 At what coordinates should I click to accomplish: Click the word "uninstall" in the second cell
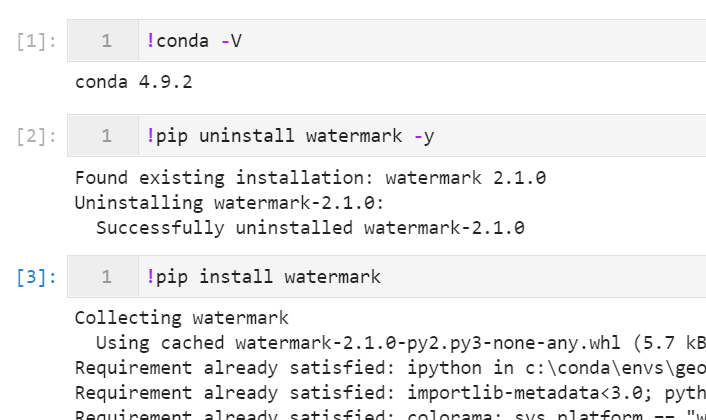click(246, 135)
